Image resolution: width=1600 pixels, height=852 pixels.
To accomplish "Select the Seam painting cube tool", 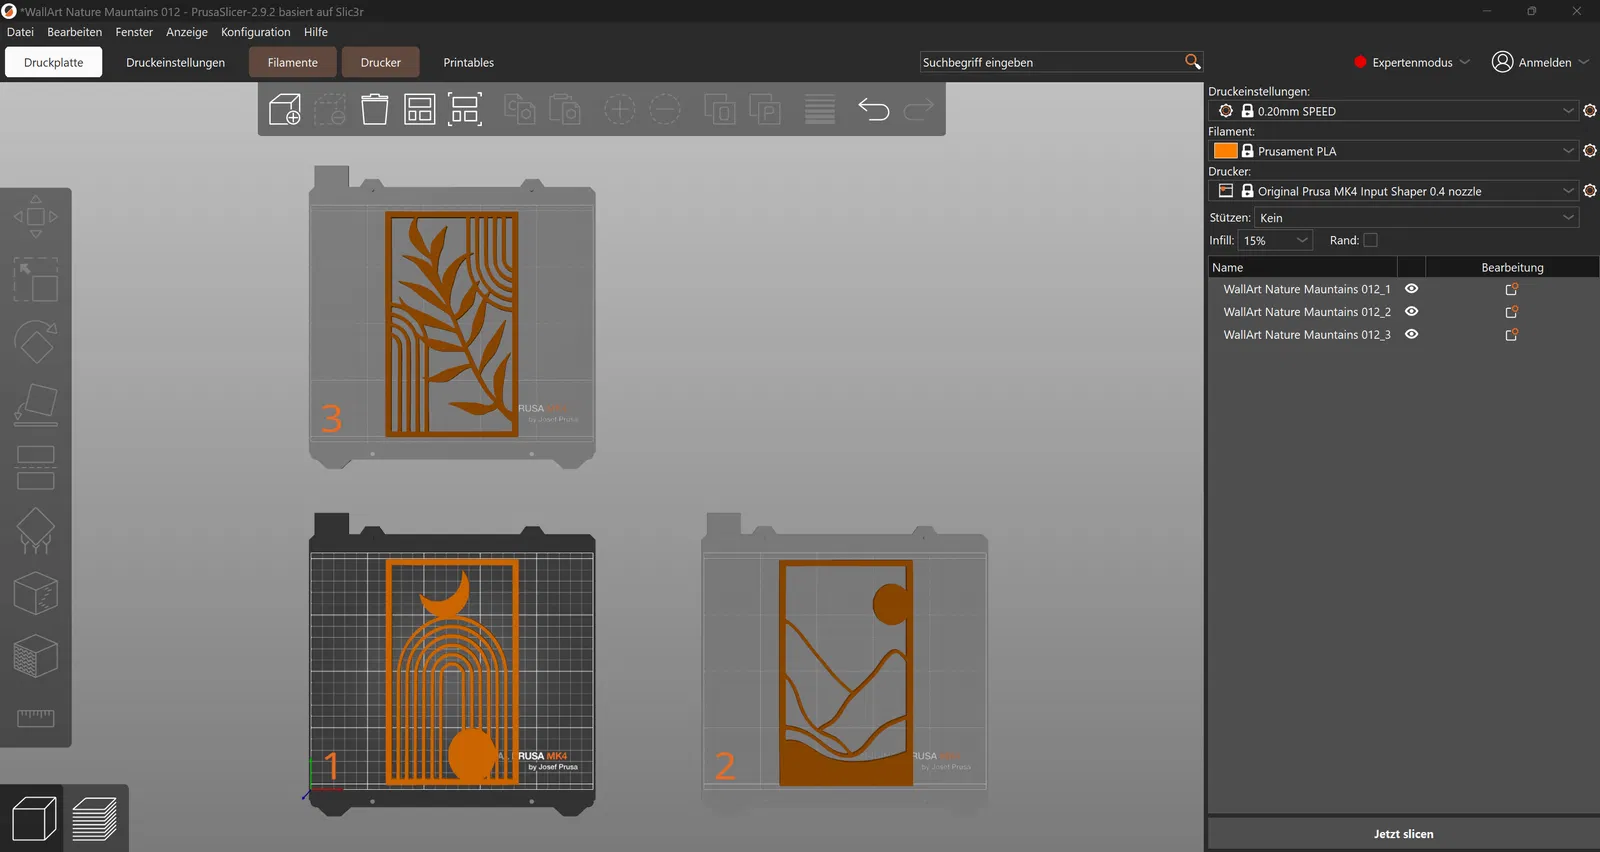I will [35, 593].
